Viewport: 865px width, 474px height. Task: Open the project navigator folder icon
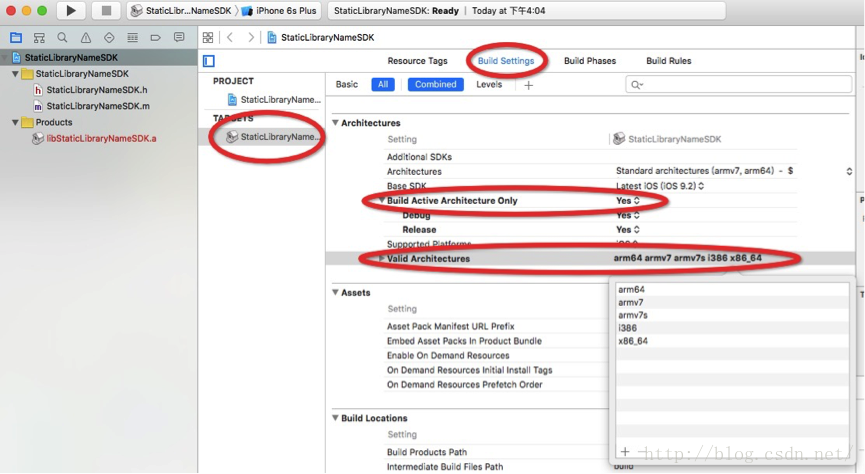[x=16, y=38]
